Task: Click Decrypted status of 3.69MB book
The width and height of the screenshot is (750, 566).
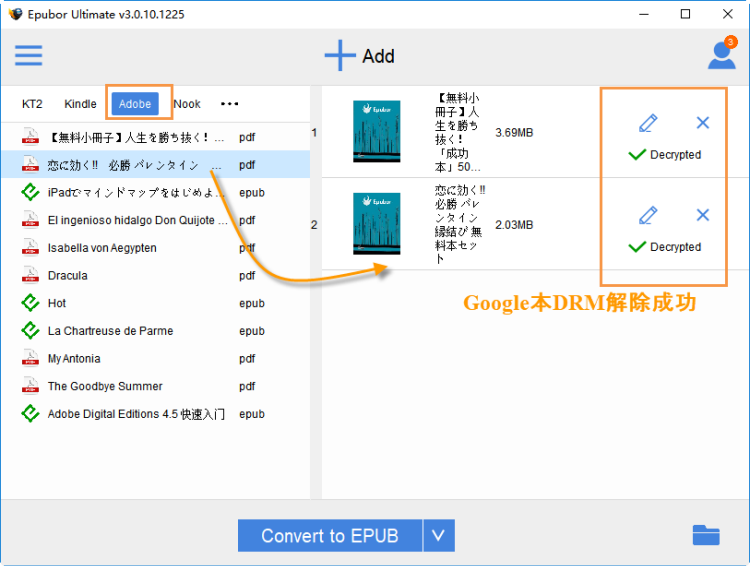Action: click(665, 155)
